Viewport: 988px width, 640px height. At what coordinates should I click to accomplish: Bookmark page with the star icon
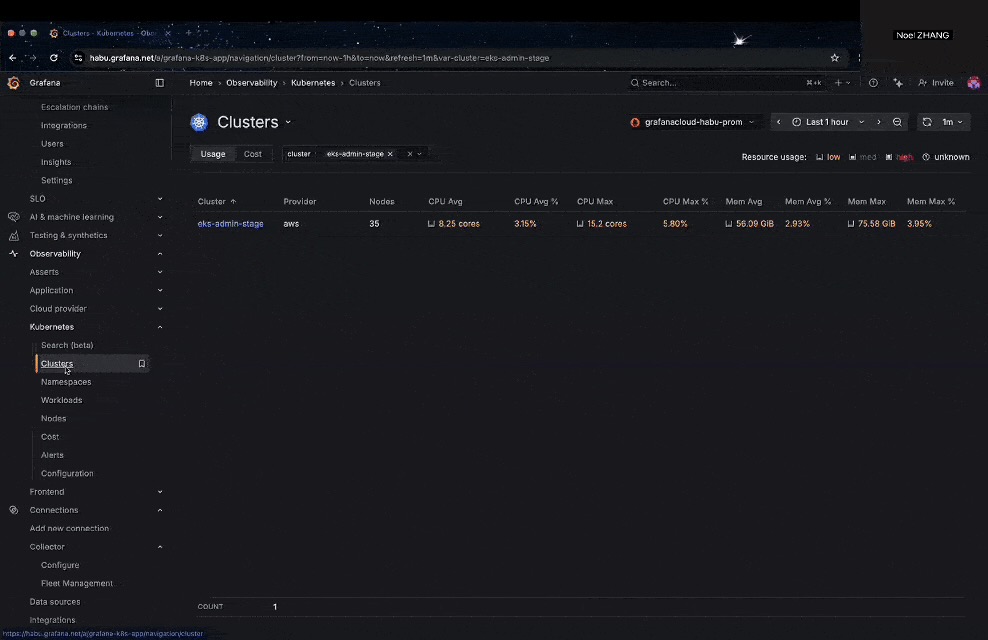[x=835, y=57]
